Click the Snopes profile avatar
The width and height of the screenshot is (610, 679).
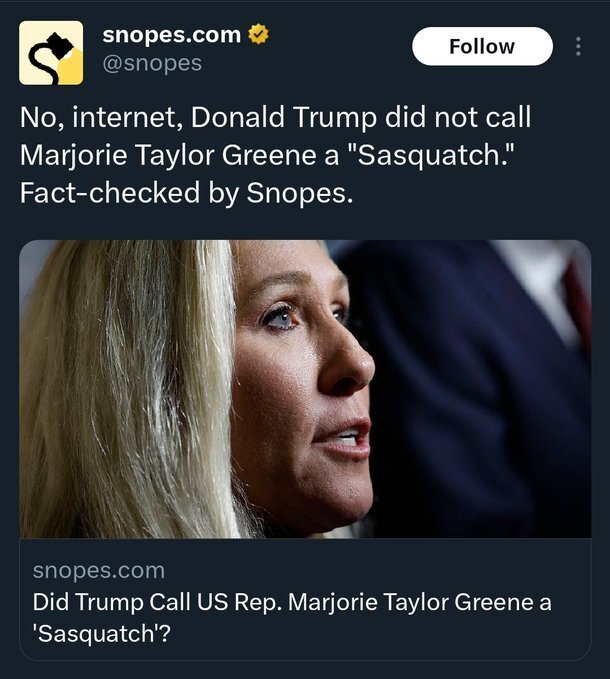pos(52,52)
